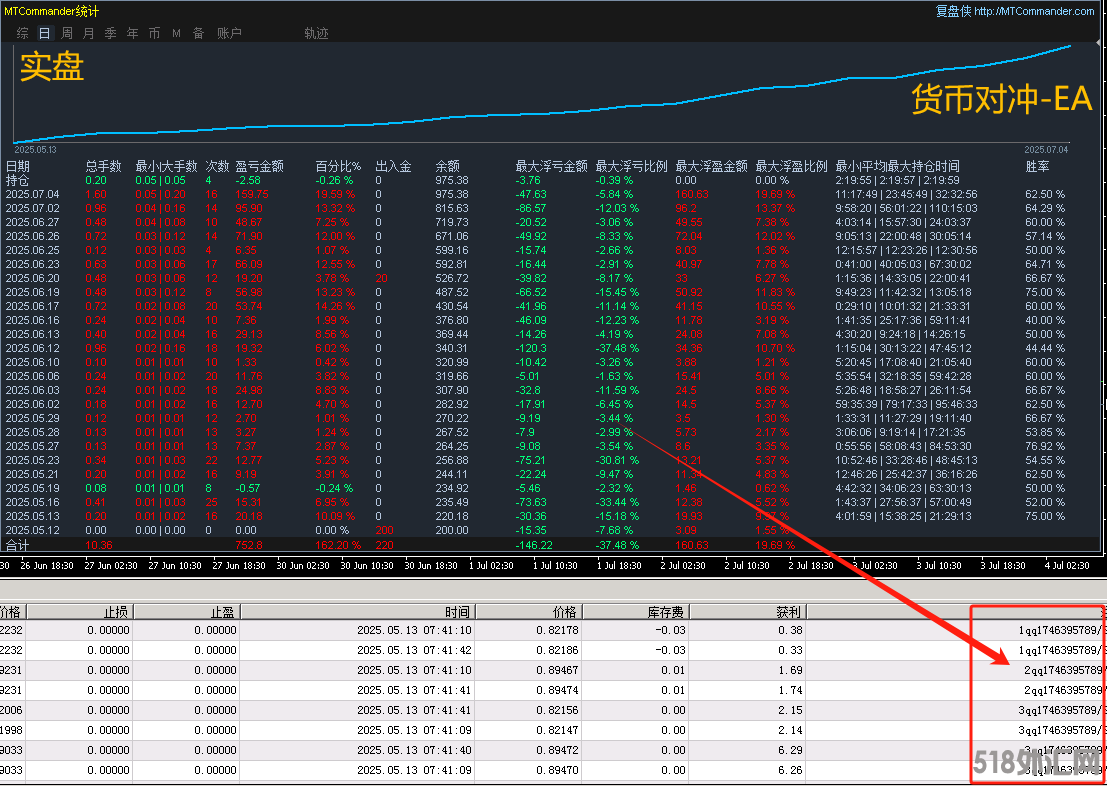Click the 时间 column header in order table
Viewport: 1107px width, 786px height.
click(x=358, y=612)
